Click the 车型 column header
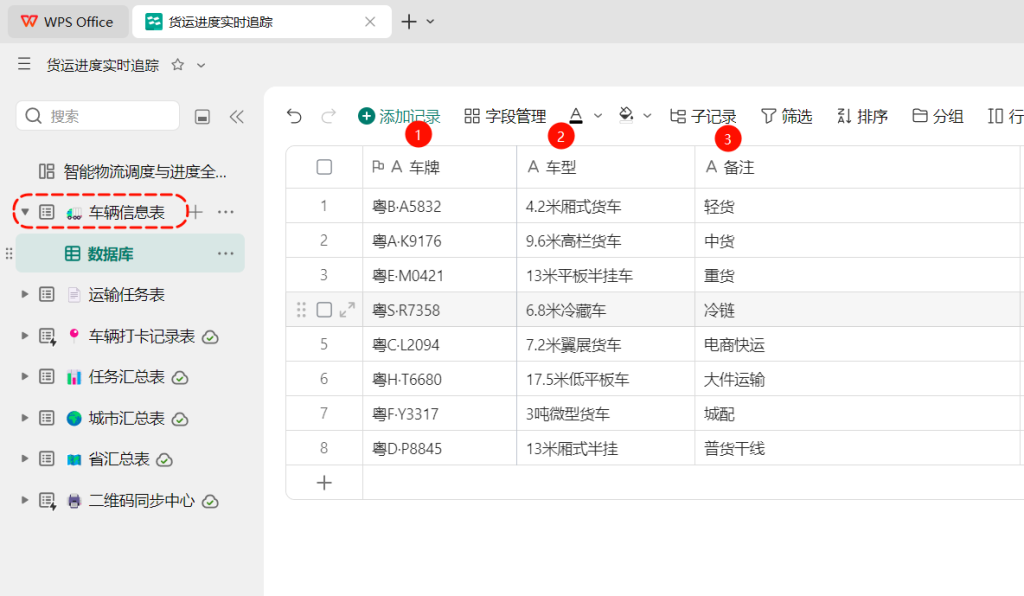 (x=605, y=167)
